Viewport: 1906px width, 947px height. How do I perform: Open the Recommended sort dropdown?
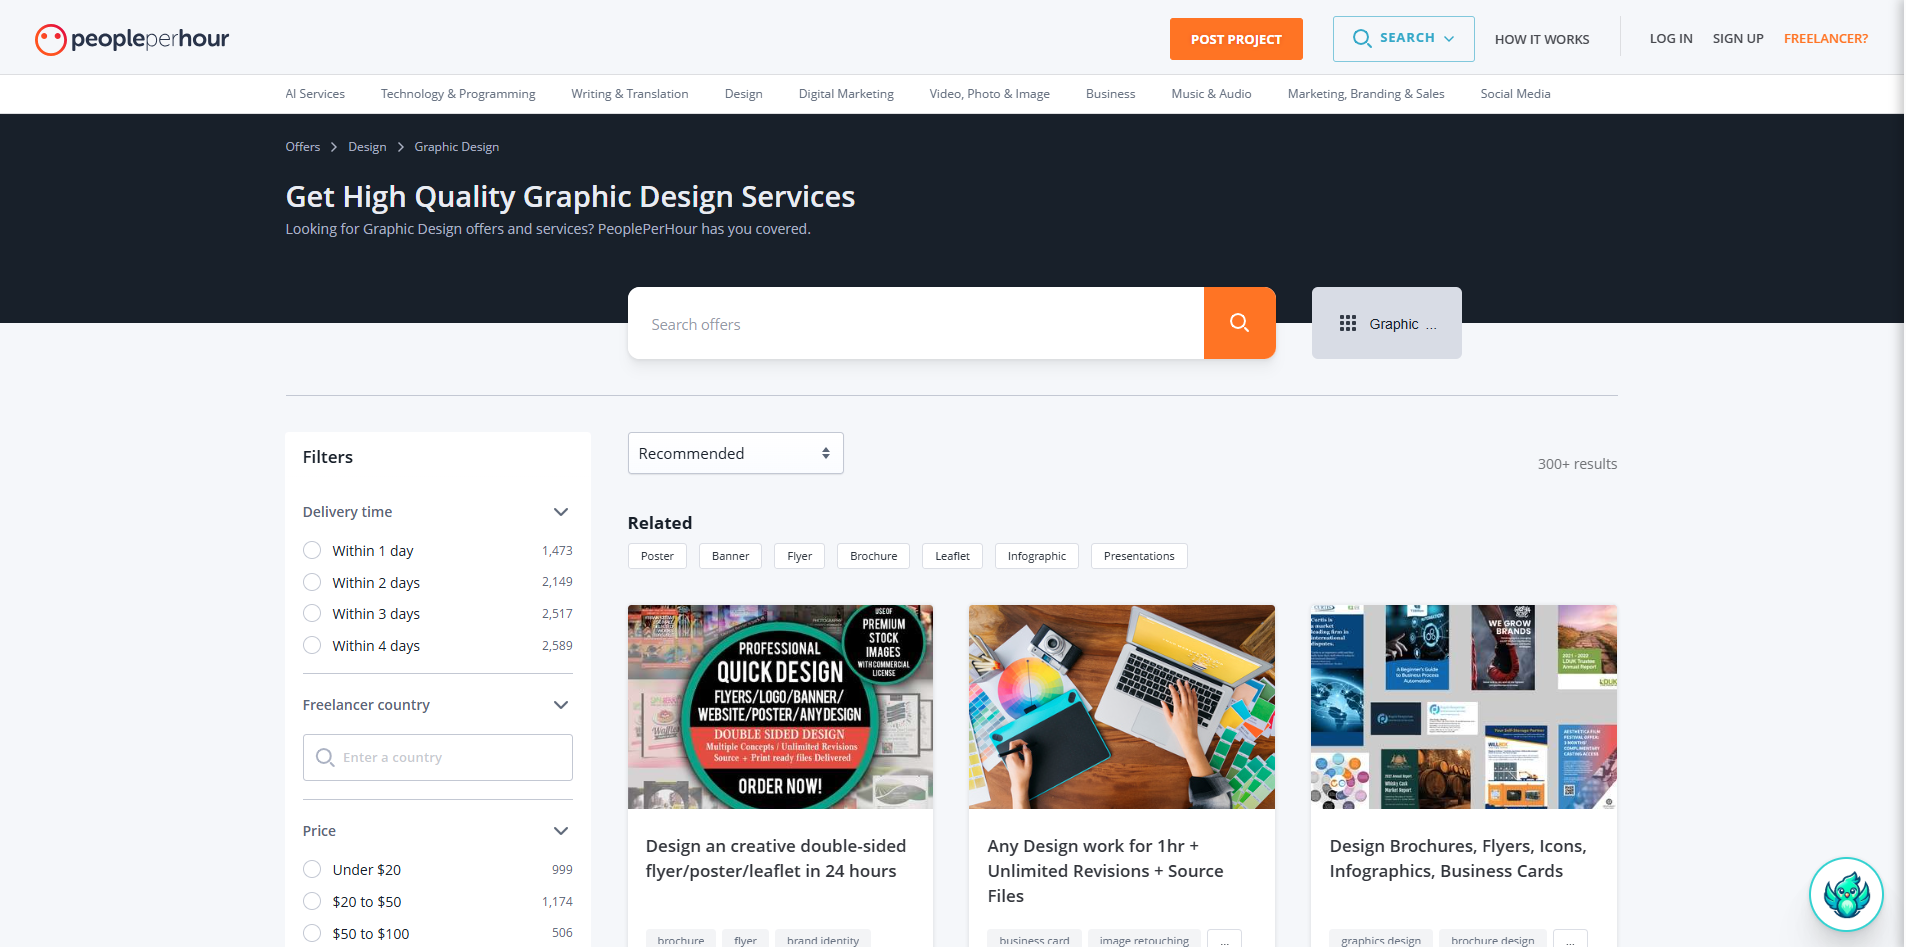[x=735, y=453]
